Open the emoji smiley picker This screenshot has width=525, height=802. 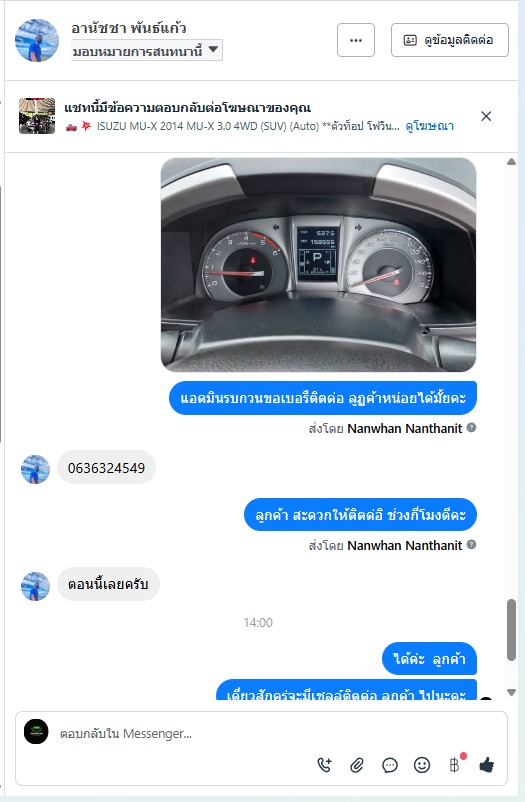[422, 765]
